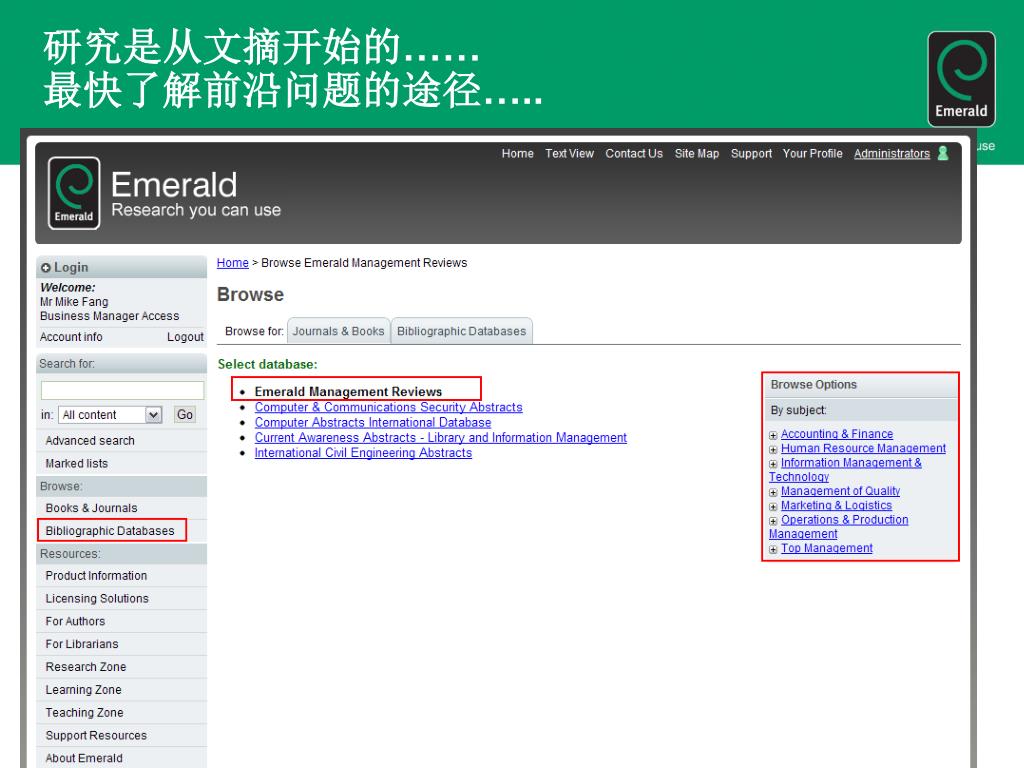The image size is (1024, 768).
Task: Browse Books & Journals in the sidebar
Action: click(91, 508)
